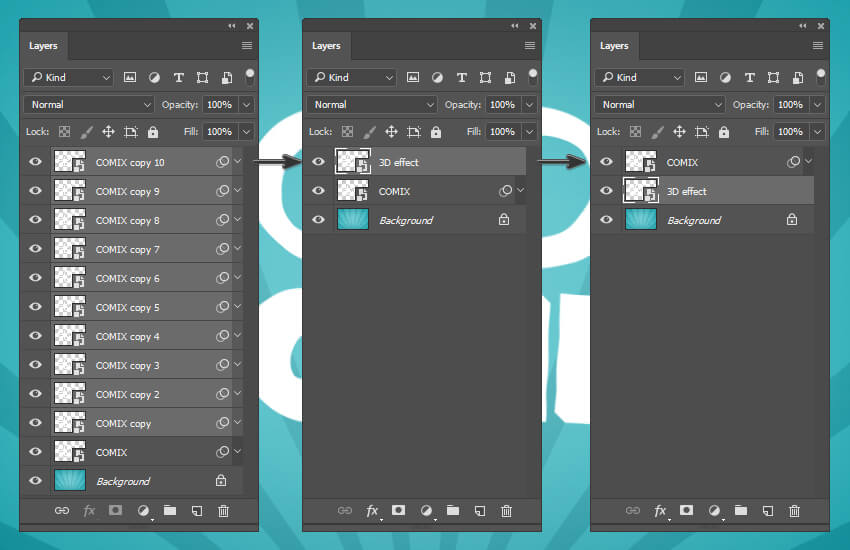Create new layer in right panel
The width and height of the screenshot is (850, 550).
pyautogui.click(x=768, y=511)
